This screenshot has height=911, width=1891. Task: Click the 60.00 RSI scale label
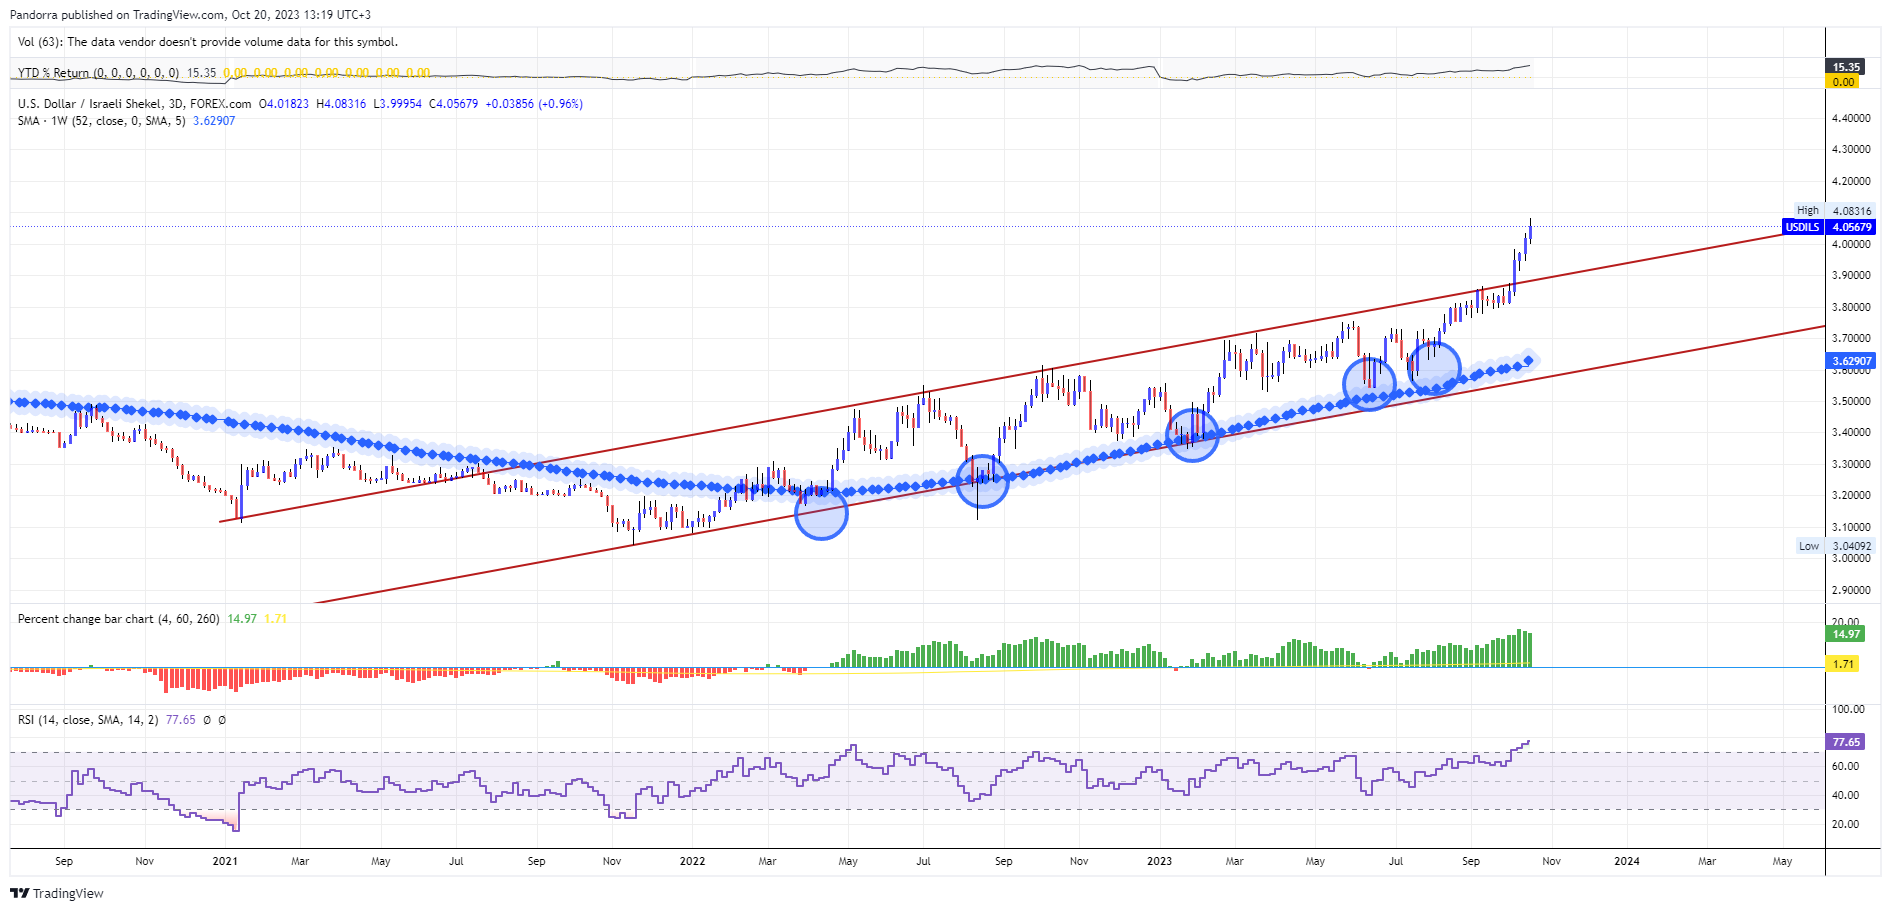click(x=1846, y=766)
